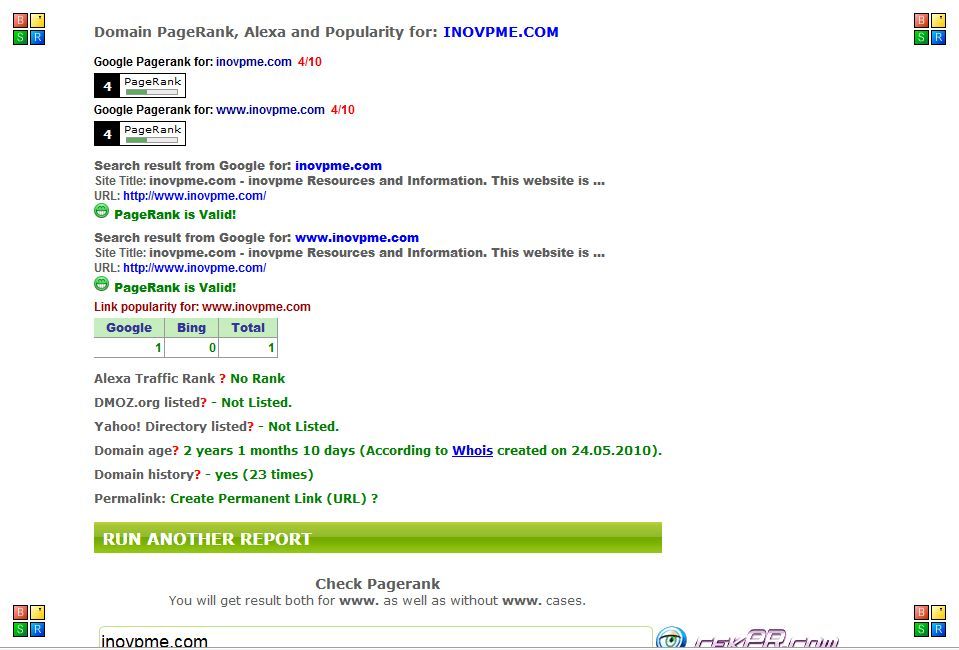Click the green S icon in the top-left corner
The image size is (959, 650).
coord(20,37)
